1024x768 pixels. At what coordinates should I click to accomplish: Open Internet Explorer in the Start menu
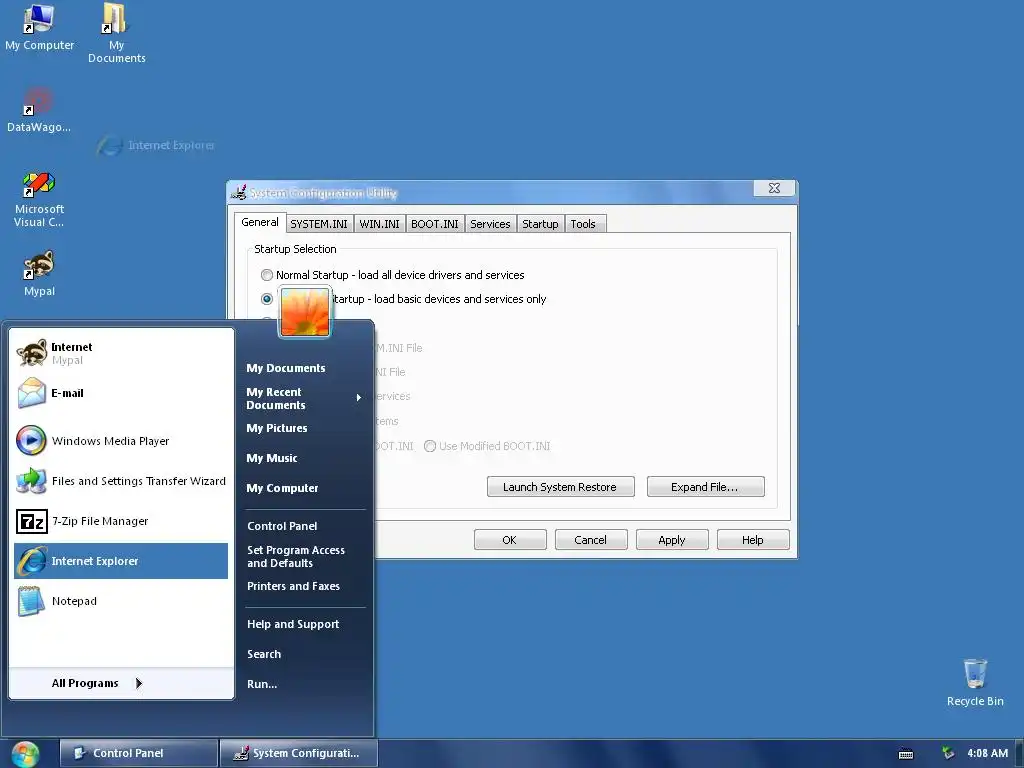click(x=121, y=561)
